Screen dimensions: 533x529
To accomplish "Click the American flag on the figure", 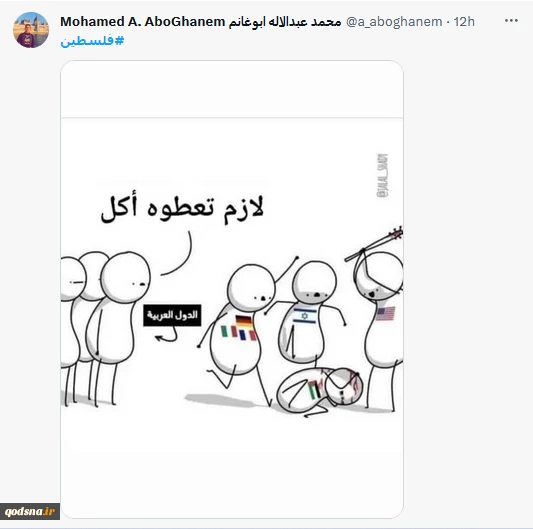I will pyautogui.click(x=386, y=313).
